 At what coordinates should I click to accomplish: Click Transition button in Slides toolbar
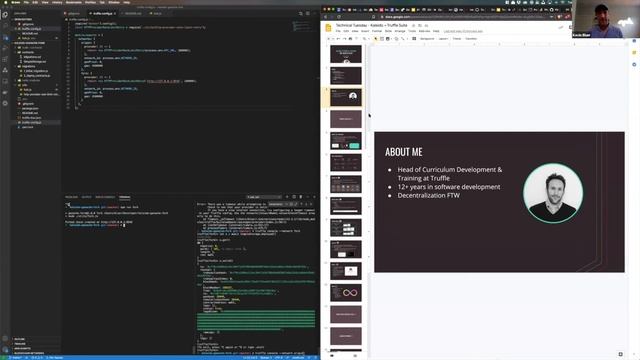pyautogui.click(x=471, y=39)
